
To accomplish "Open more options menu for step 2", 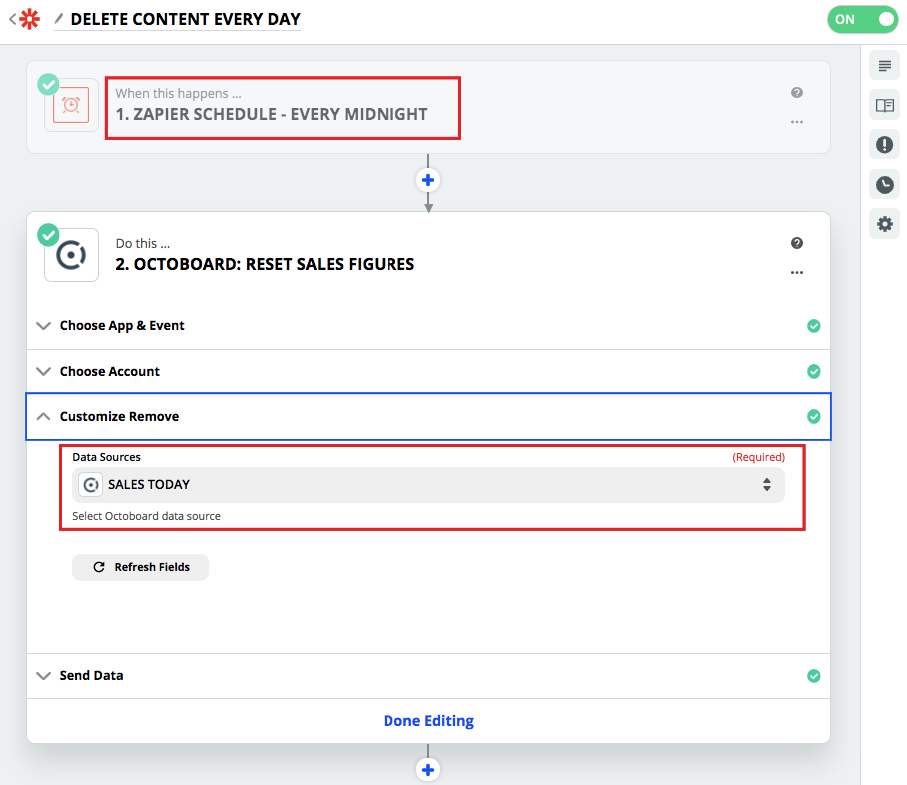I will (797, 272).
